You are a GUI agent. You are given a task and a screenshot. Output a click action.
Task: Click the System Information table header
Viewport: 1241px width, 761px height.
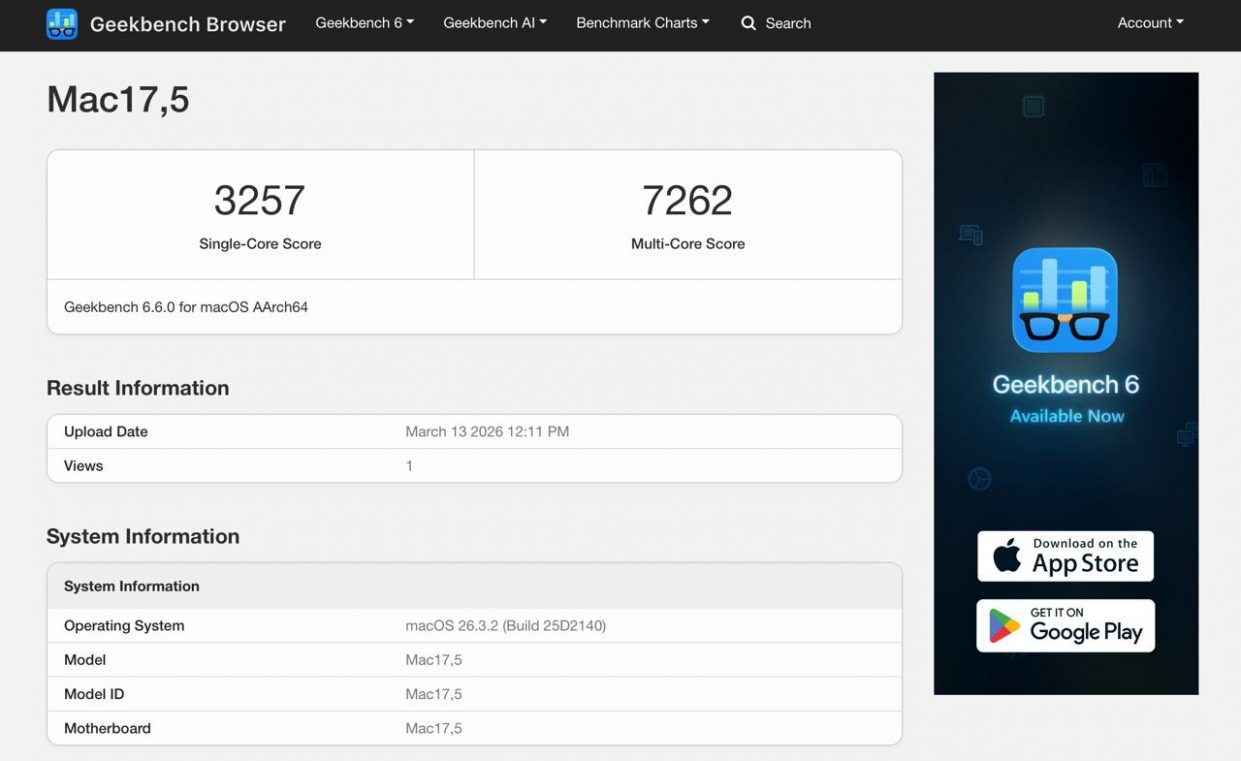point(132,586)
